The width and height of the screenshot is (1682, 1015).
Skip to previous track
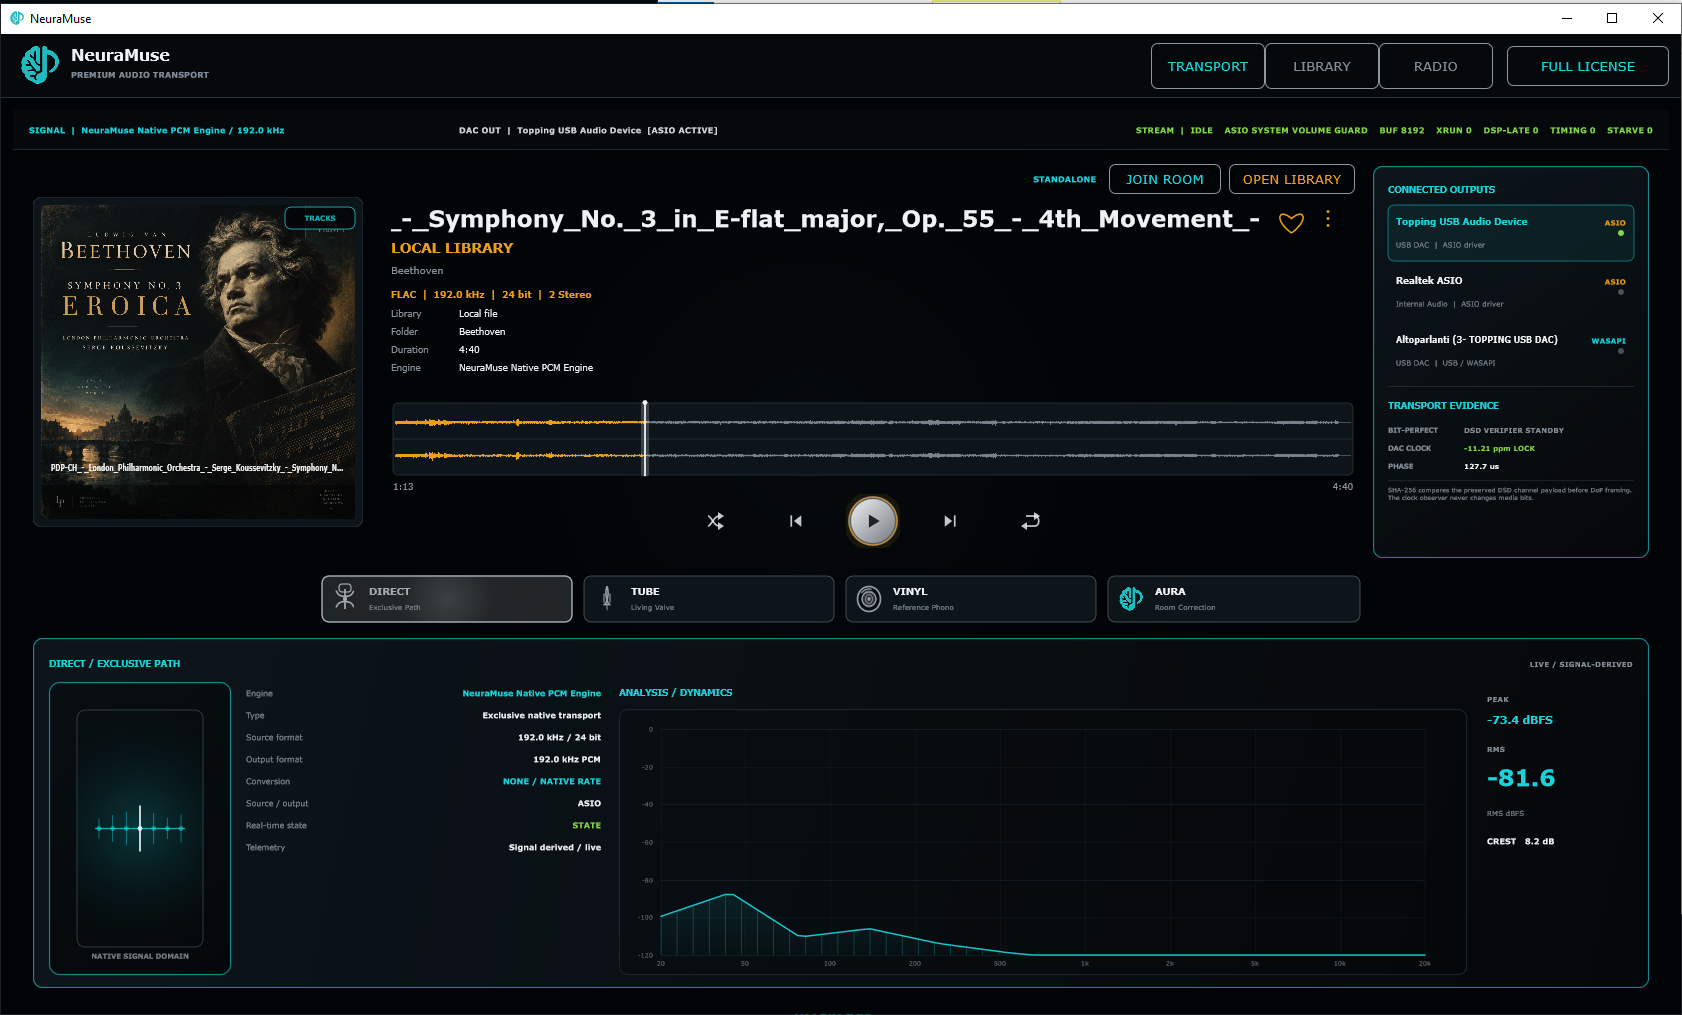(796, 521)
